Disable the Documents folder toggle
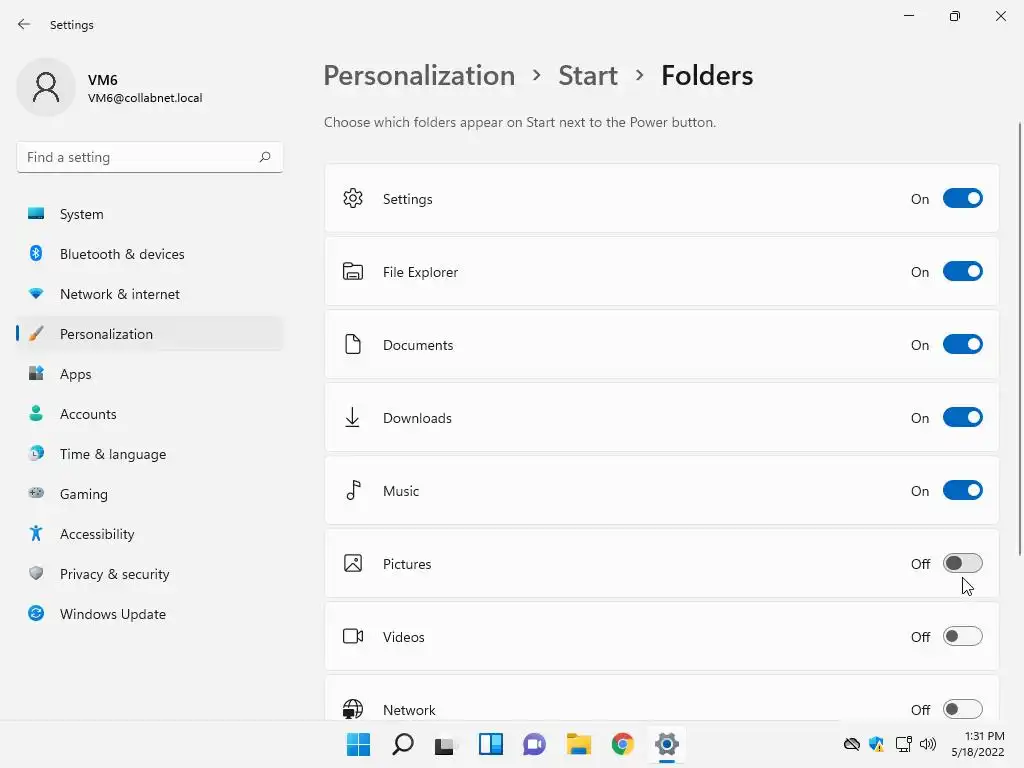The height and width of the screenshot is (768, 1024). (x=962, y=345)
